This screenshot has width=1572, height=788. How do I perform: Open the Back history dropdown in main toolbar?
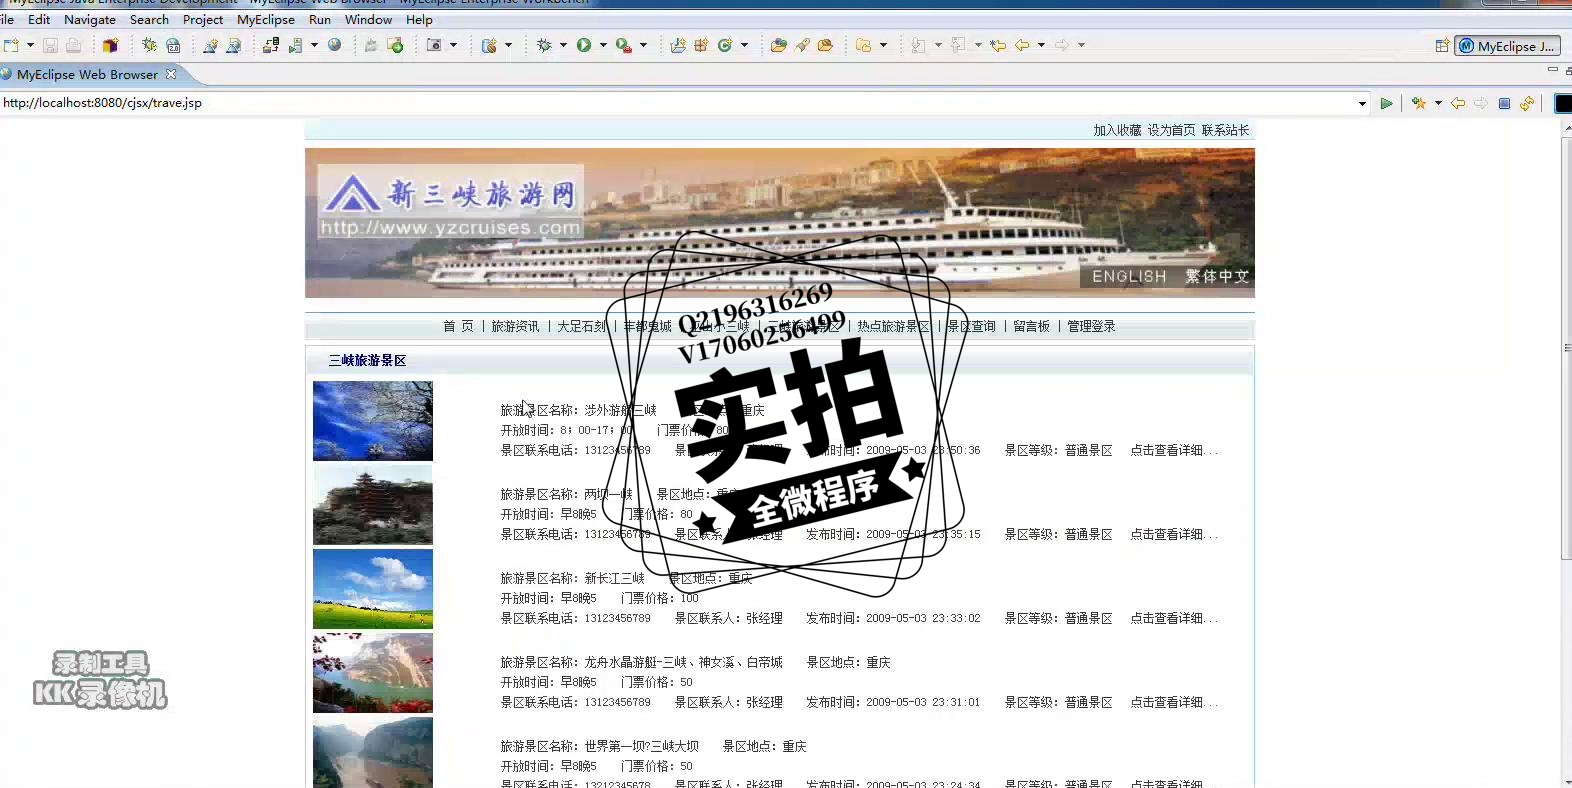tap(1041, 45)
